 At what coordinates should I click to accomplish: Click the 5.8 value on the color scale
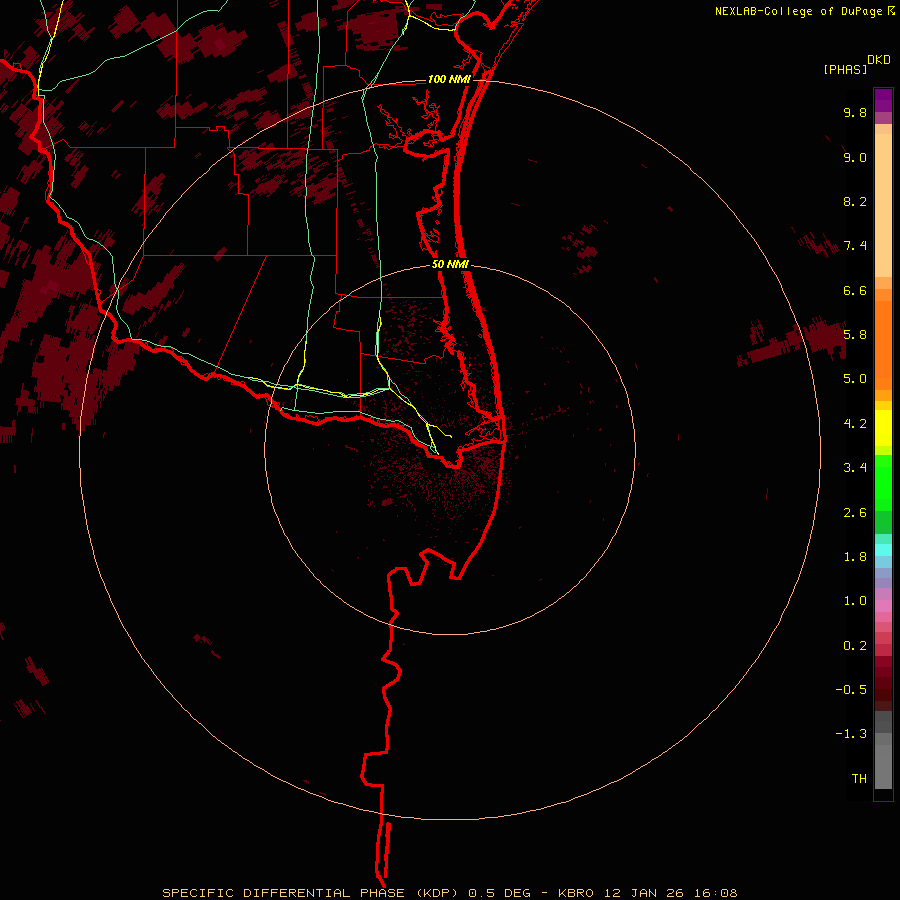855,335
